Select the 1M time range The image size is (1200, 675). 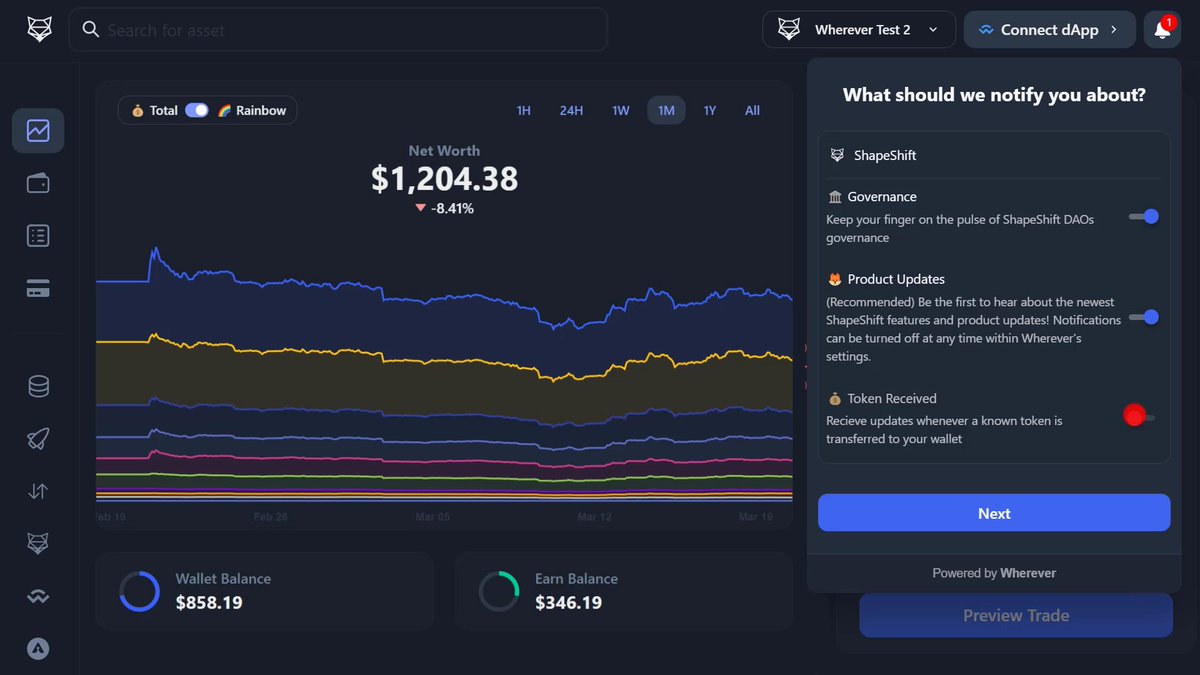666,110
